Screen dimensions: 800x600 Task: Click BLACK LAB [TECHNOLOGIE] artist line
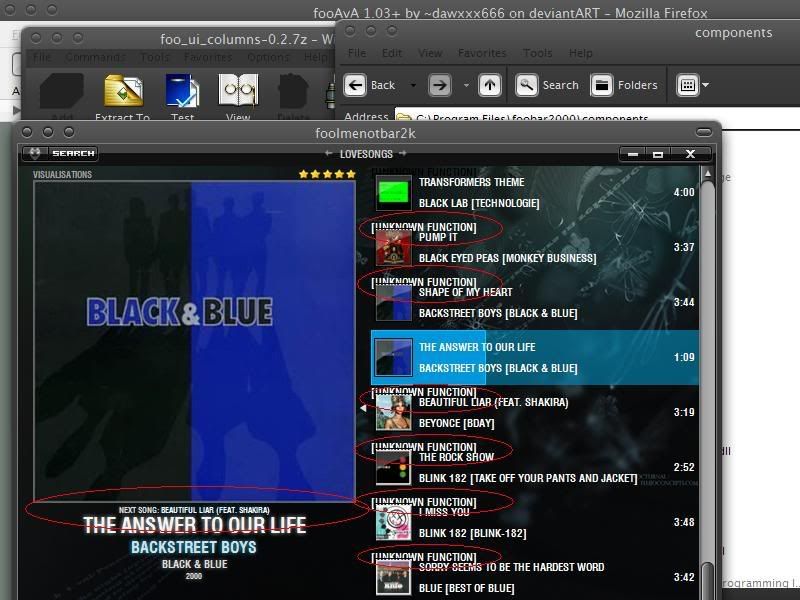(479, 203)
